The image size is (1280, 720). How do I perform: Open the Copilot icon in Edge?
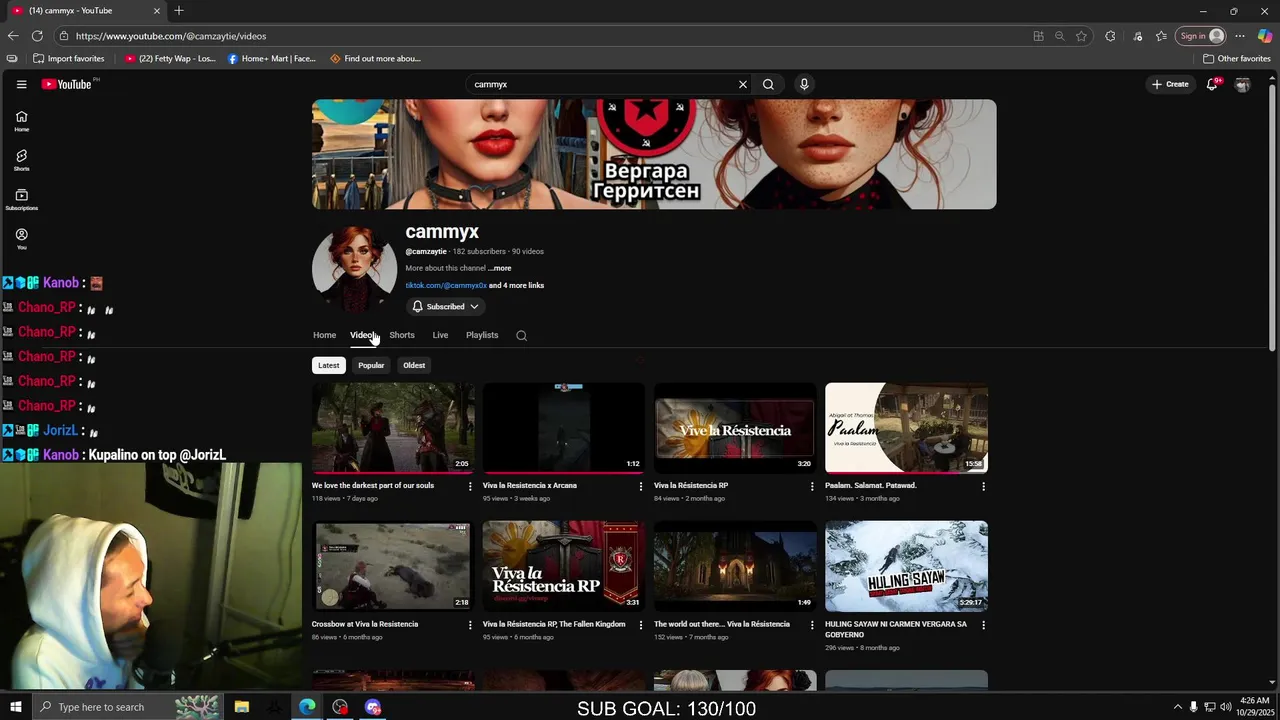tap(1264, 36)
